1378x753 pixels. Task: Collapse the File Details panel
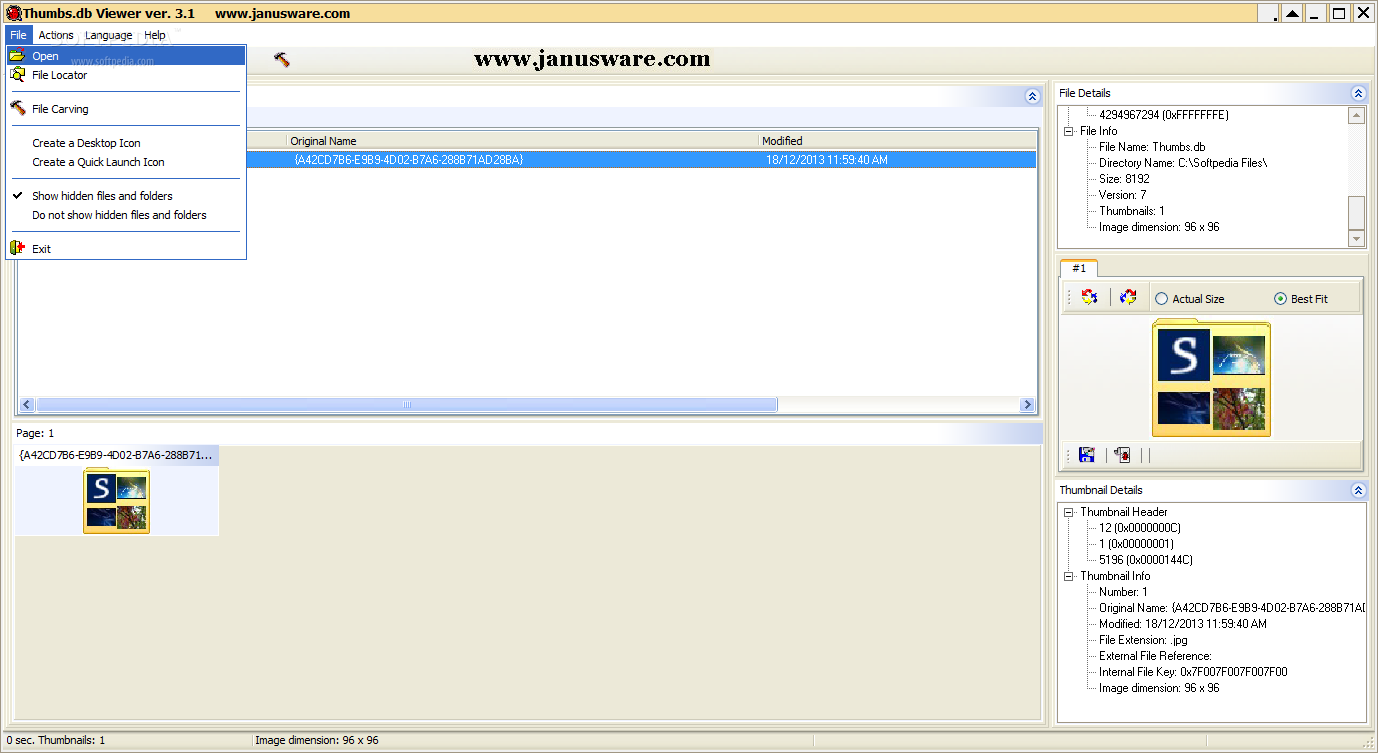(1358, 93)
